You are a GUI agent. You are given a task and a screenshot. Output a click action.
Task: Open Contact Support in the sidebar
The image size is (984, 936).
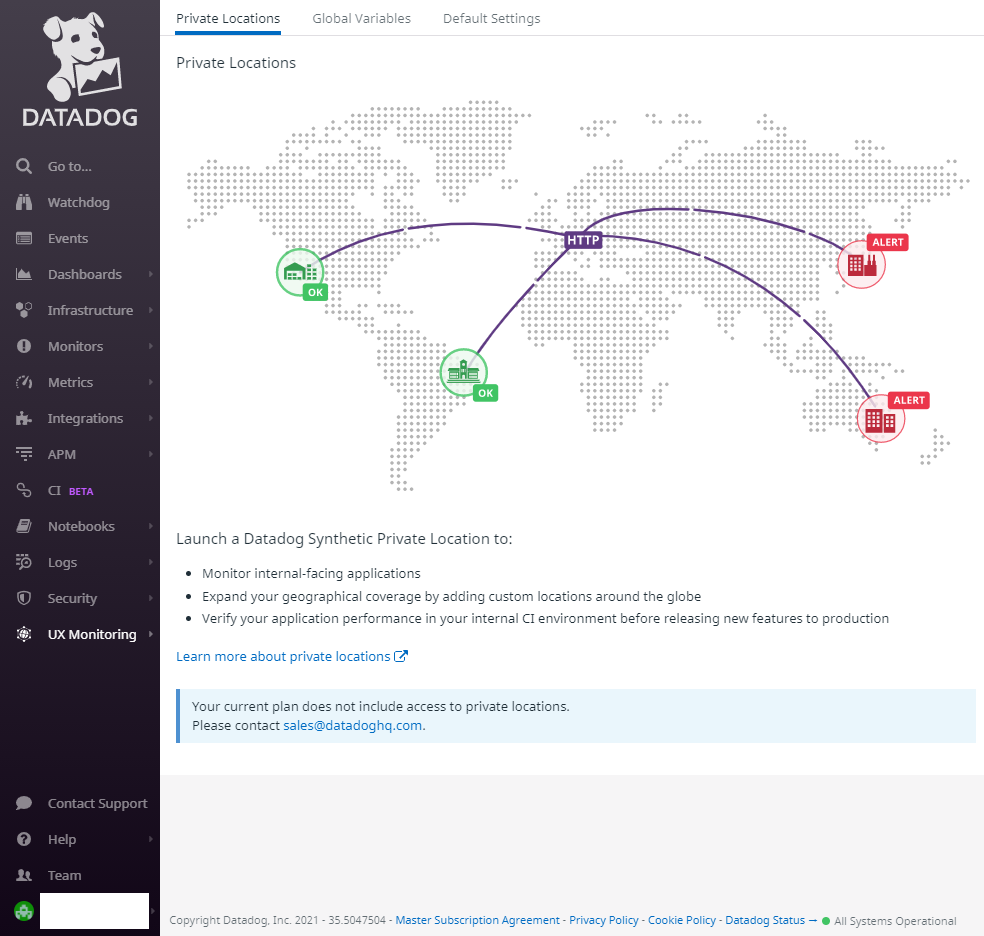coord(97,803)
